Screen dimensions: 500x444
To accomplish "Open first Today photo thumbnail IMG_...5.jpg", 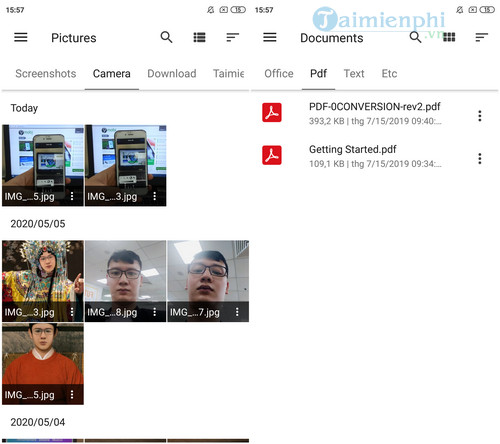I will point(43,165).
